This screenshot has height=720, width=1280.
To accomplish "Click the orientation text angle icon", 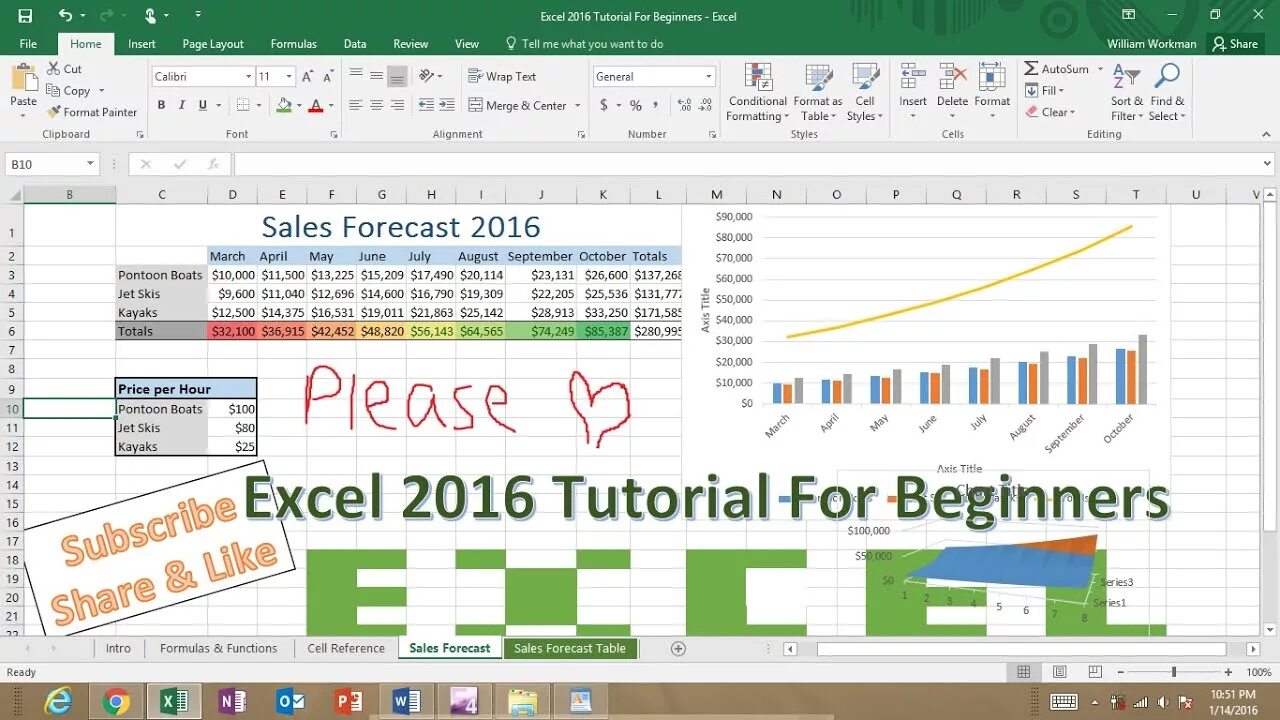I will (427, 76).
